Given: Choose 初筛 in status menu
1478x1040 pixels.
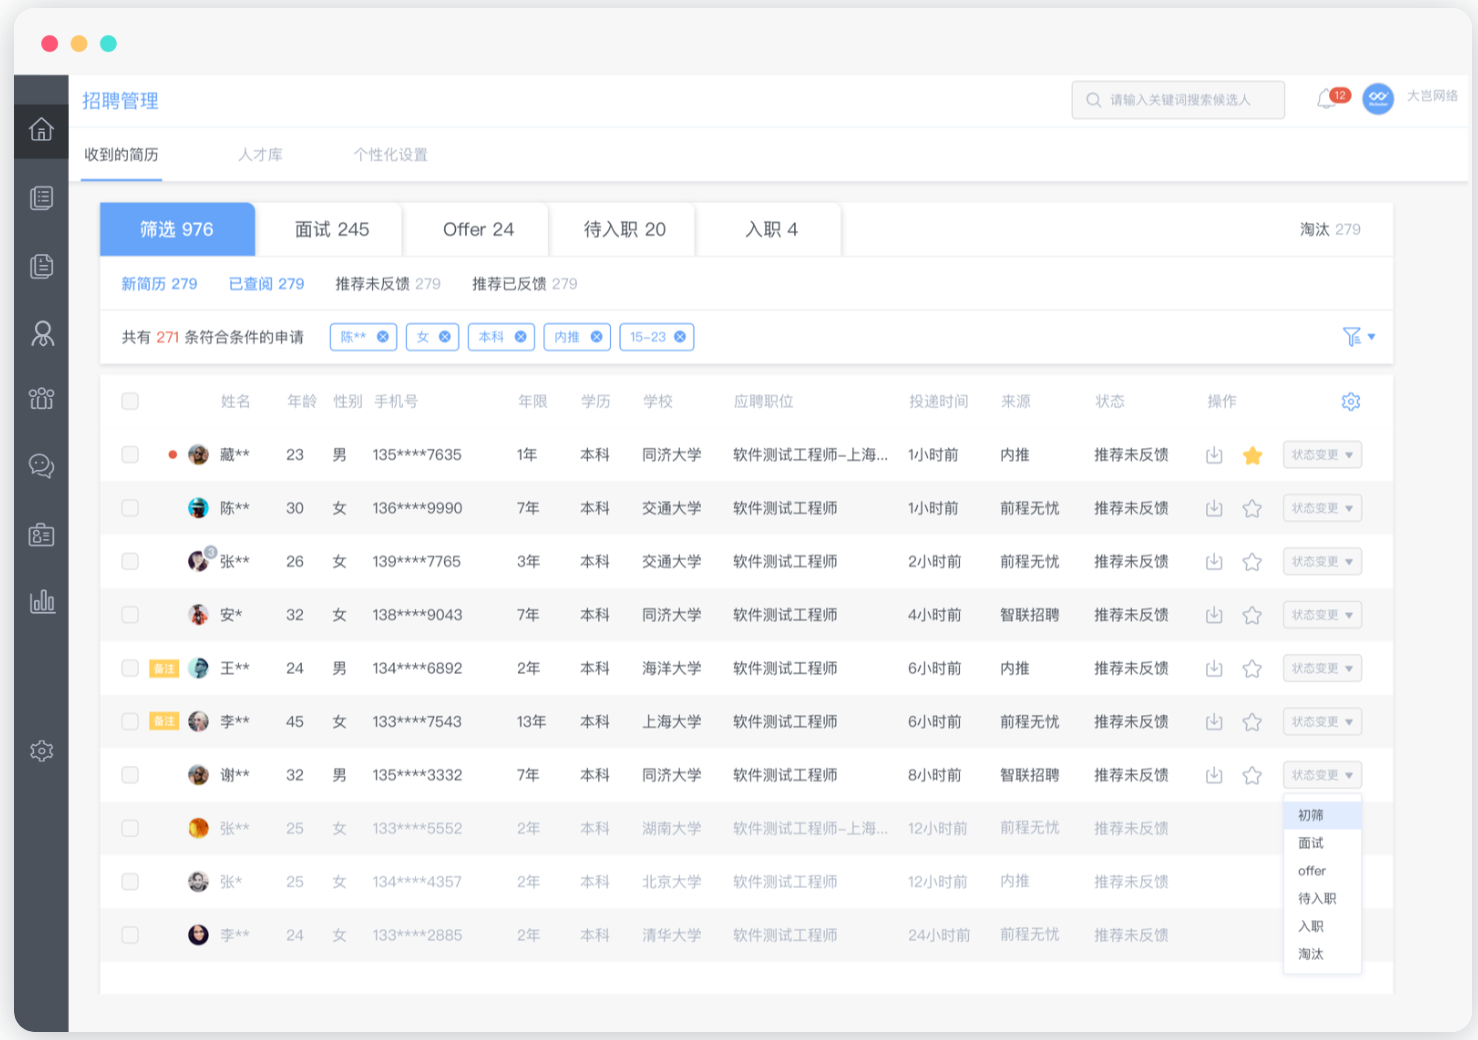Looking at the screenshot, I should [1322, 815].
